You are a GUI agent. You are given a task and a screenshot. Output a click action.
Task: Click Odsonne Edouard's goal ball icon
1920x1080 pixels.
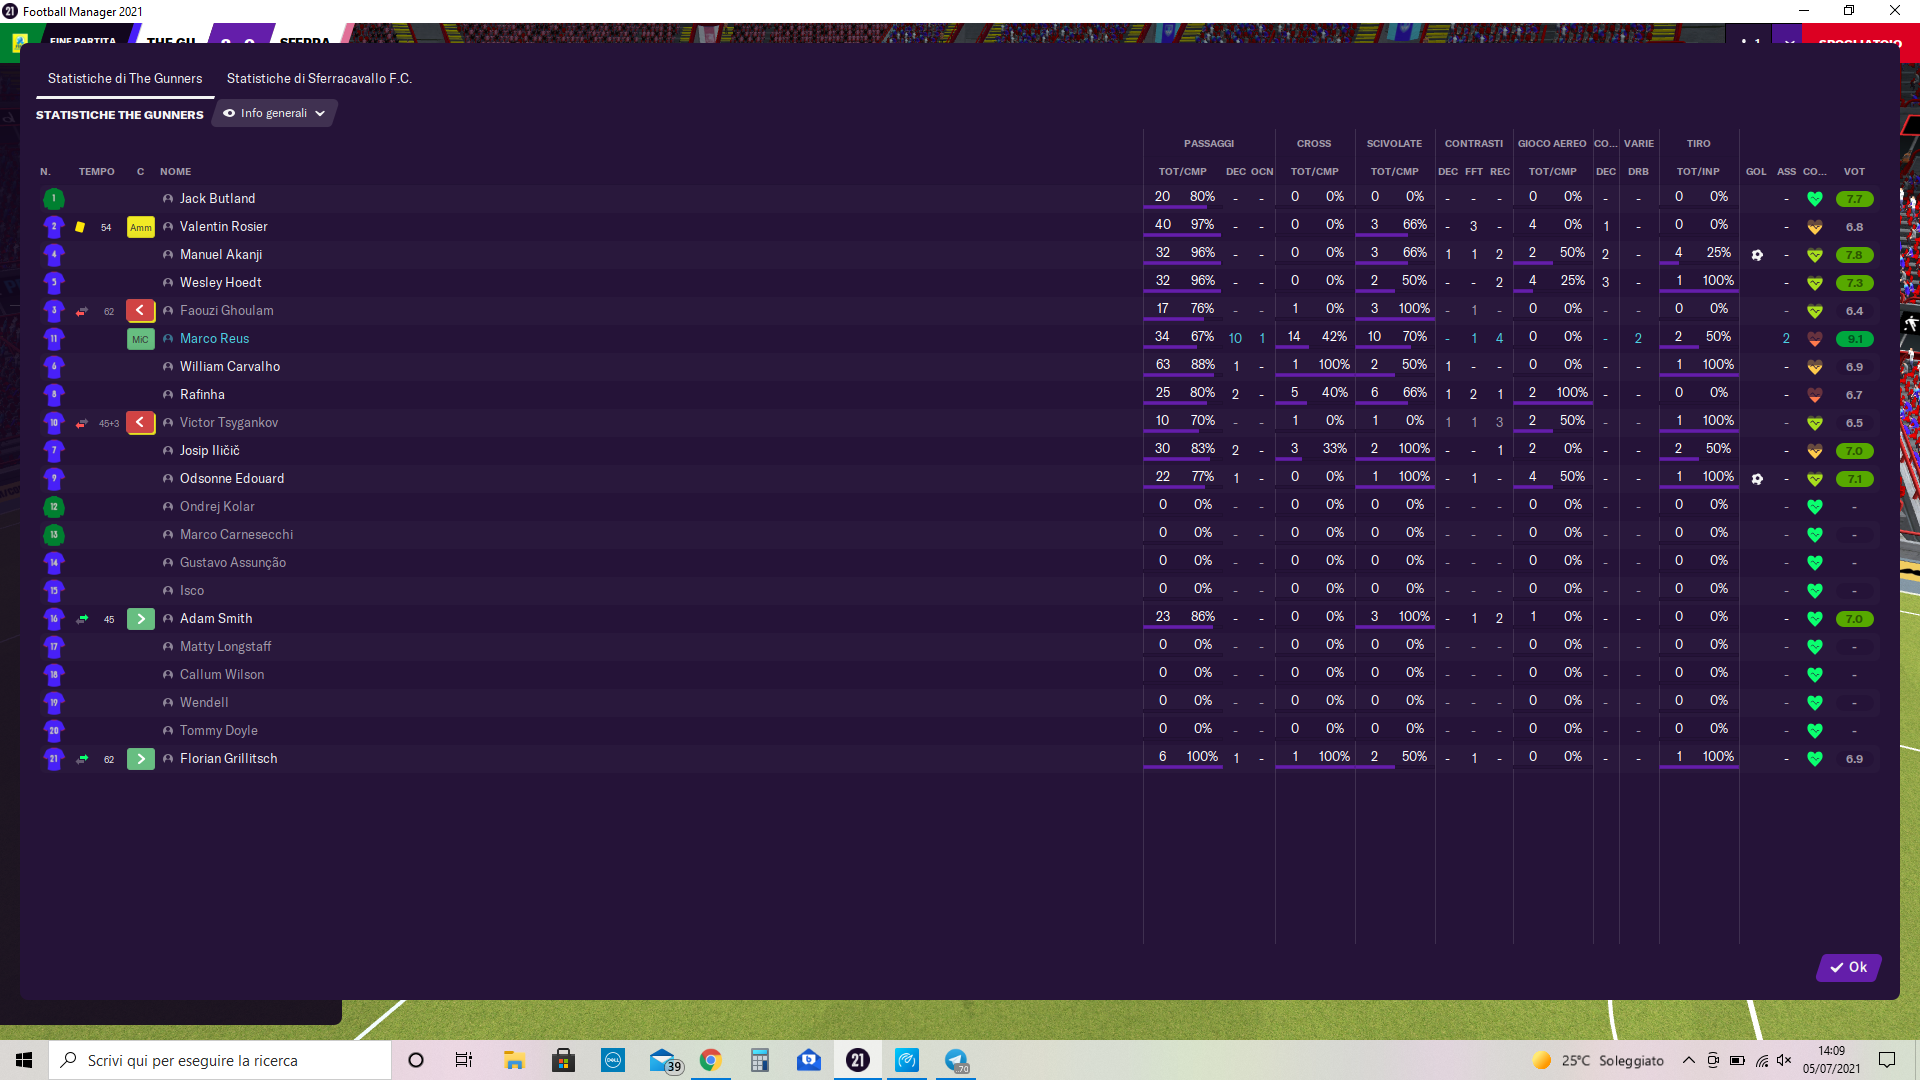click(x=1757, y=479)
